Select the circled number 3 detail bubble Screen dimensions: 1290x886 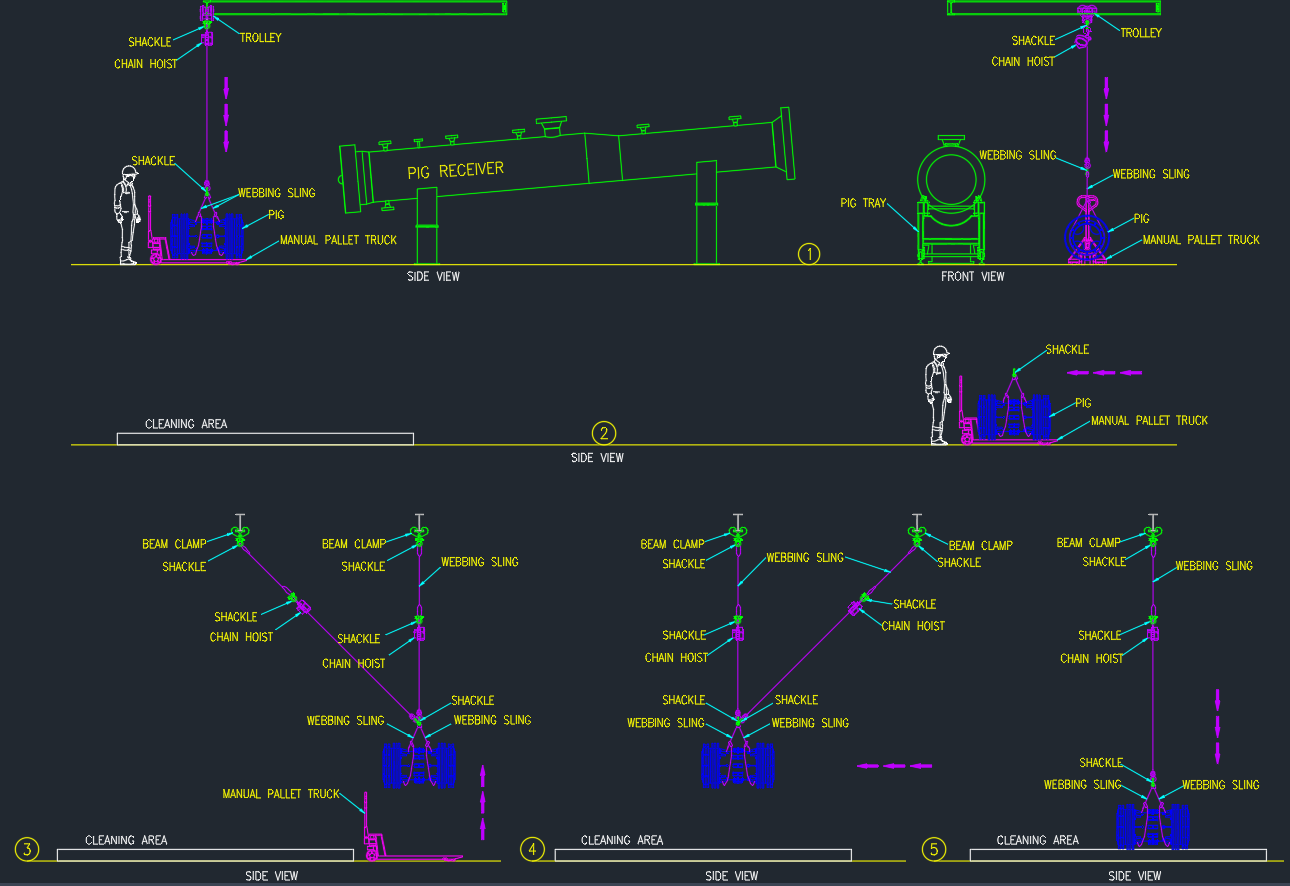27,849
